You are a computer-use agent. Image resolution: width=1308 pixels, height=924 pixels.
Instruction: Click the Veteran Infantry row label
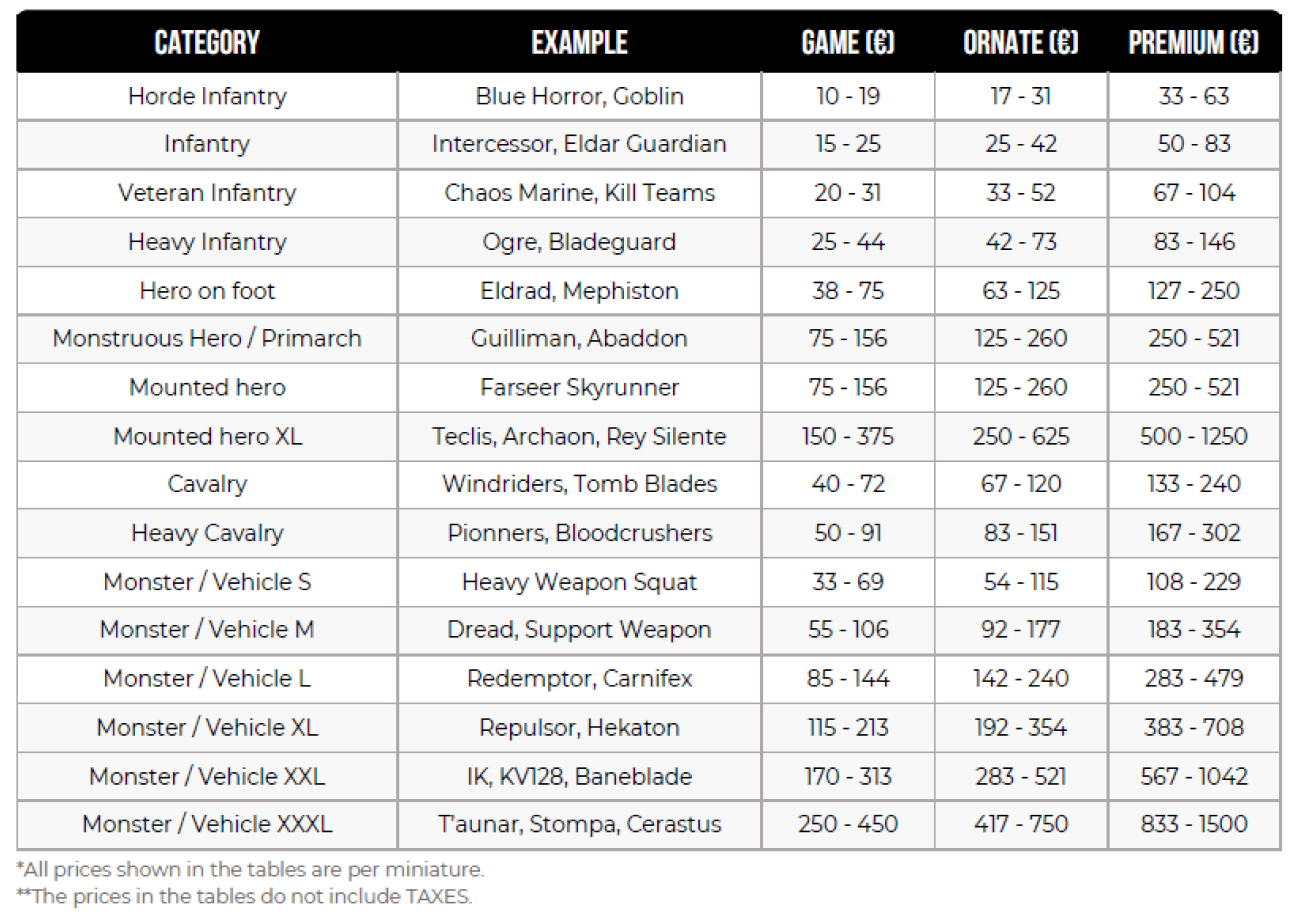207,193
